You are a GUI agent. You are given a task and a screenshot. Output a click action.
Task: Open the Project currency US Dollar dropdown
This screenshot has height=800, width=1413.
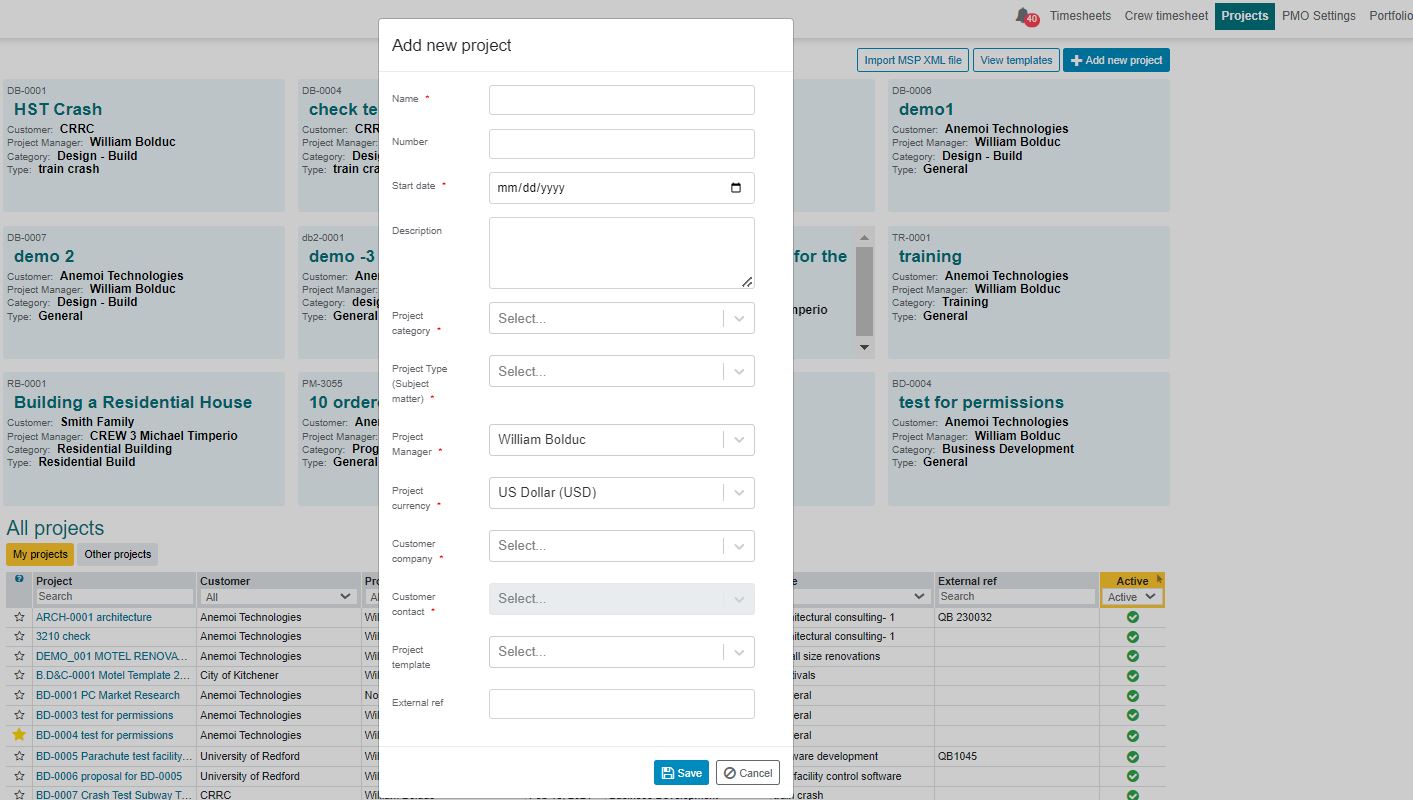click(621, 492)
